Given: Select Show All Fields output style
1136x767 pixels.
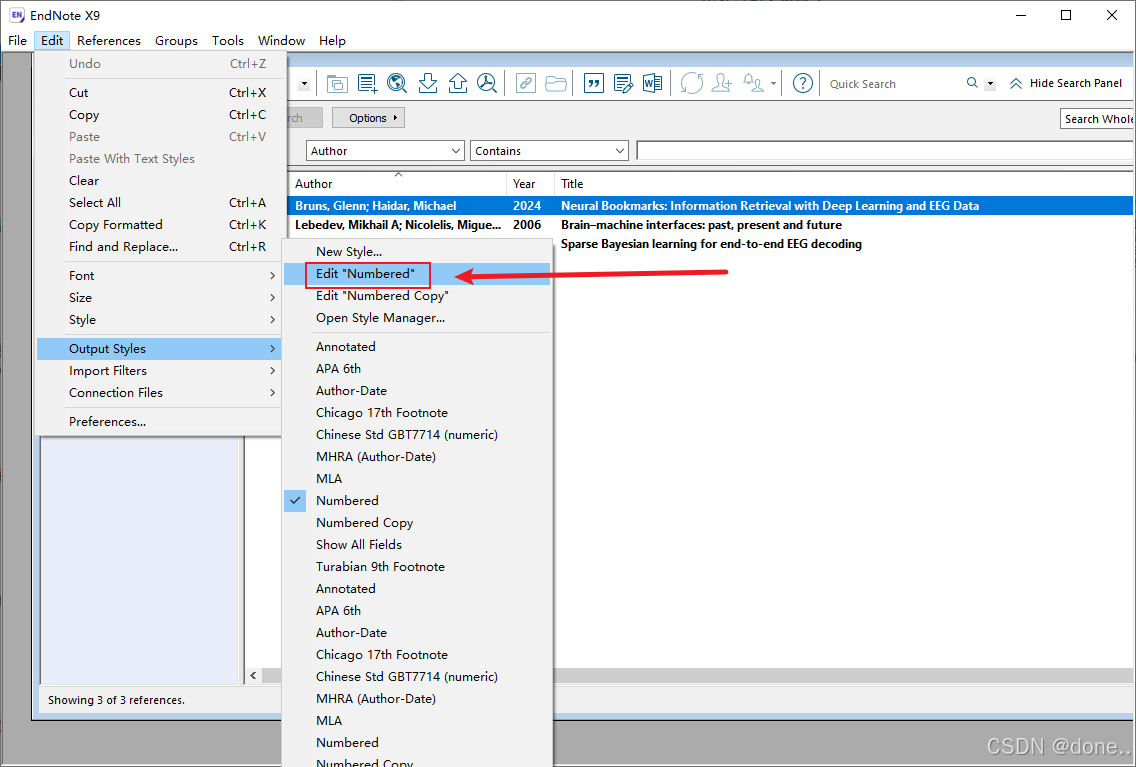Looking at the screenshot, I should tap(417, 545).
